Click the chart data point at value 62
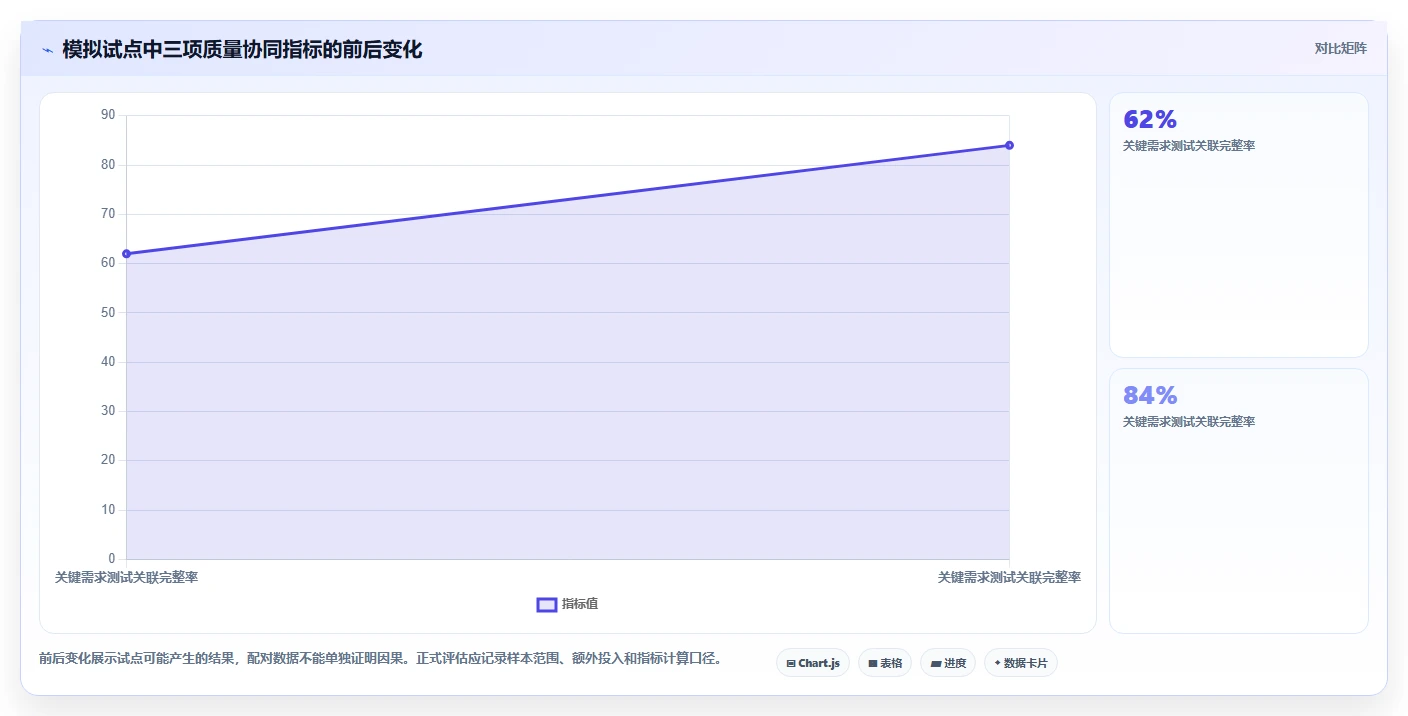This screenshot has height=716, width=1408. tap(126, 254)
